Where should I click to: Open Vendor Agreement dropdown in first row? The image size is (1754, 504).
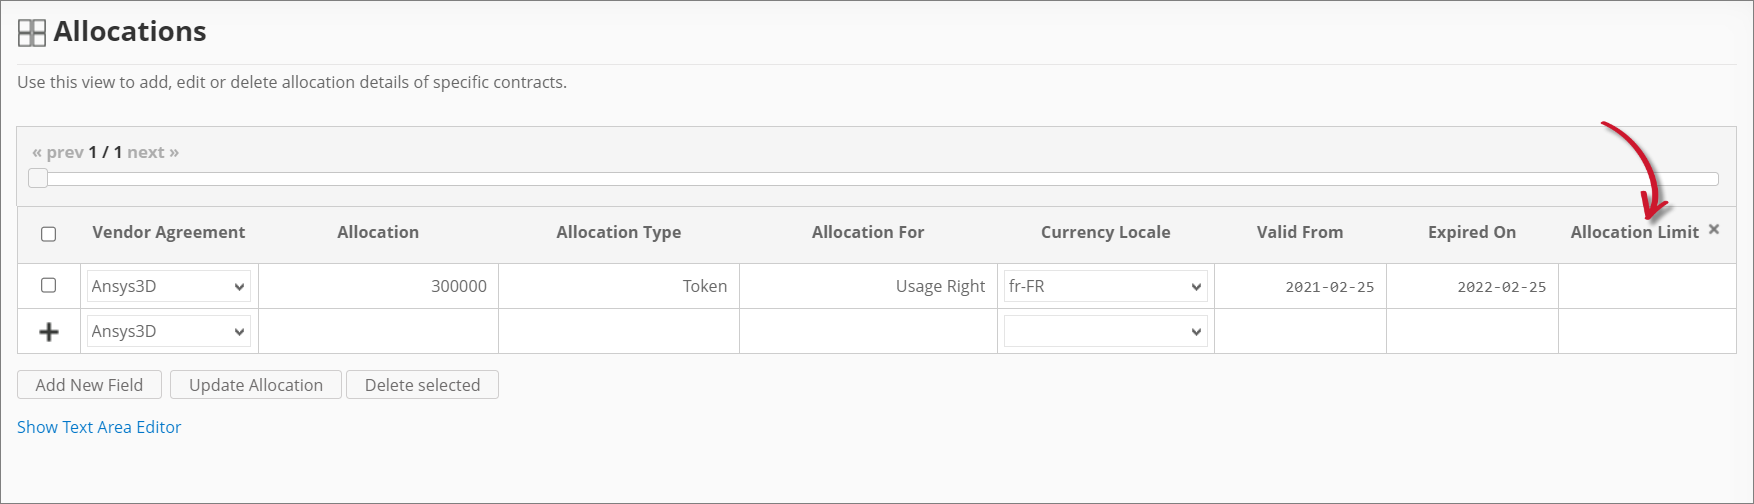coord(168,287)
